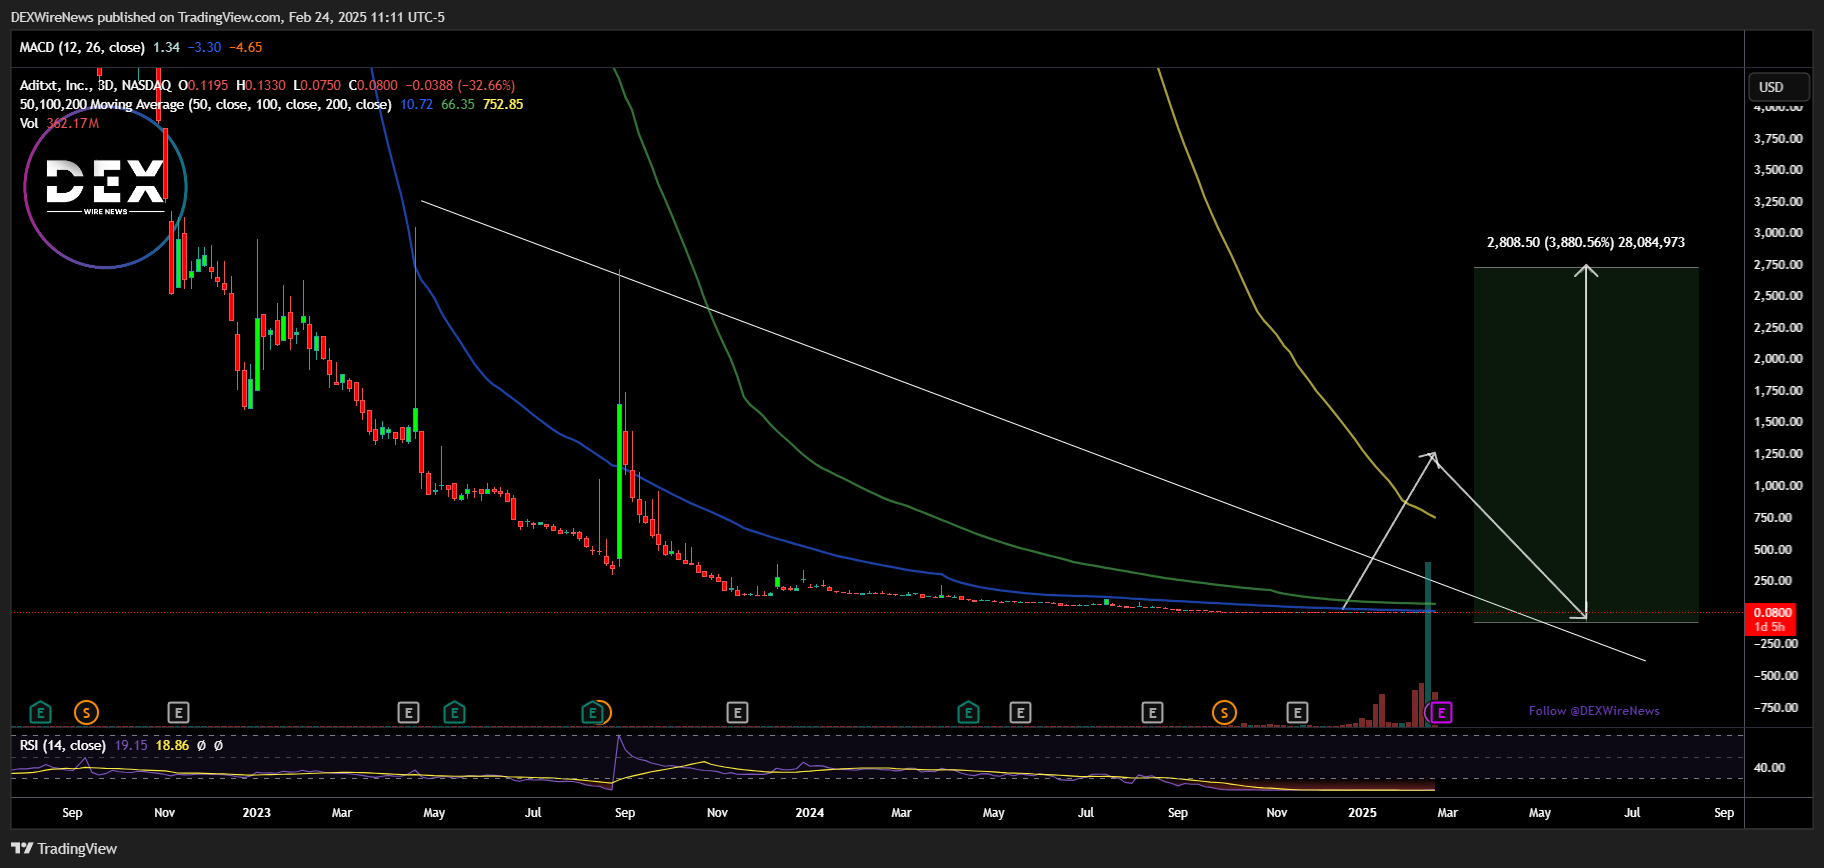Click the MACD indicator legend label
1824x868 pixels.
(82, 48)
